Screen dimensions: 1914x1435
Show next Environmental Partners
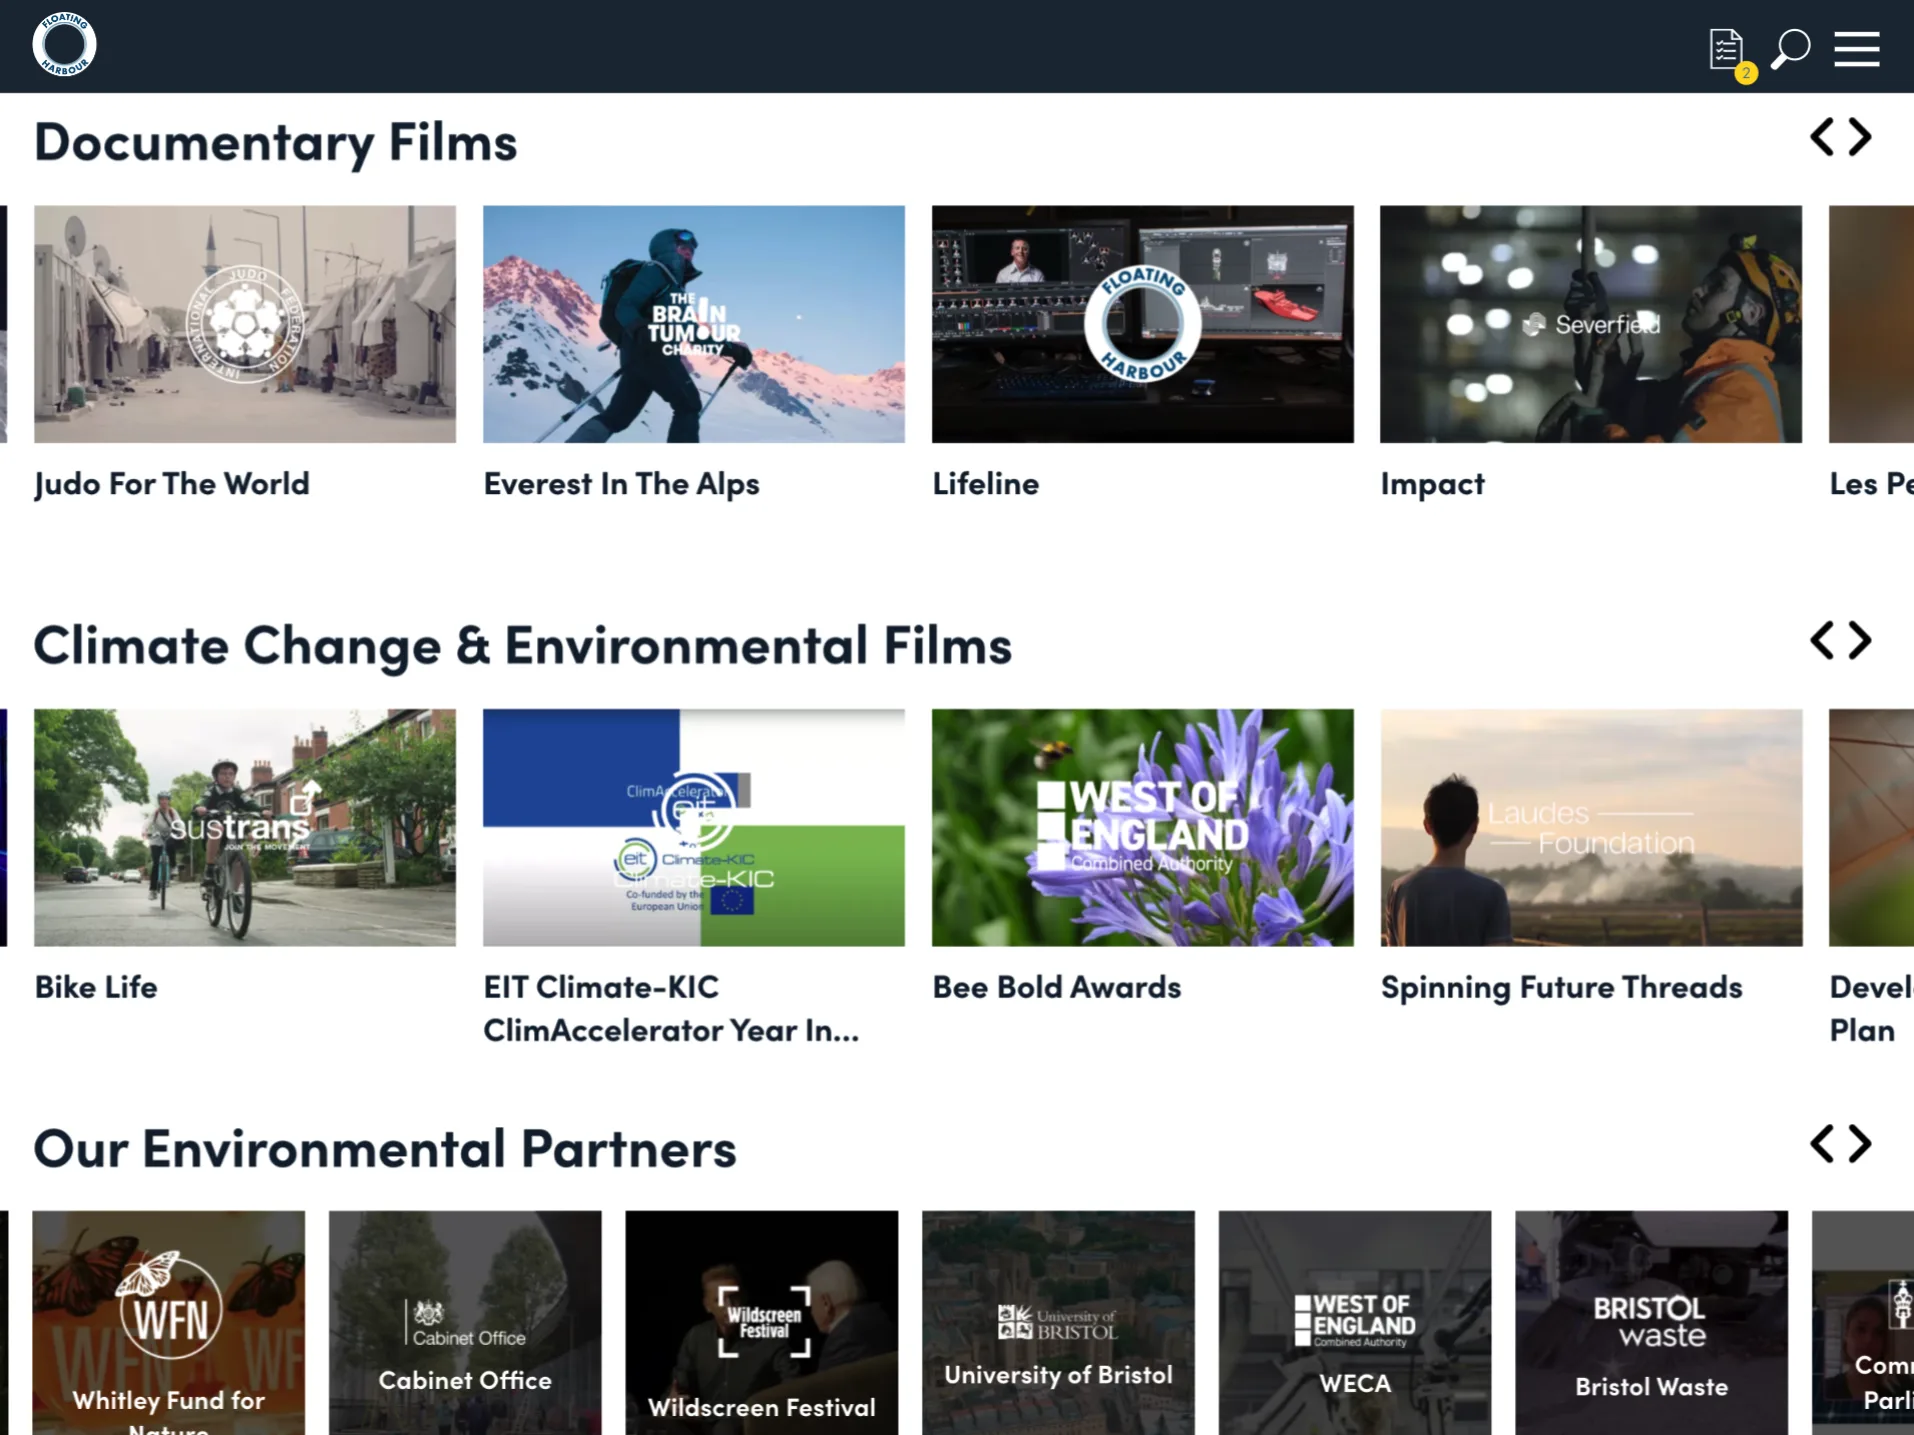(1860, 1143)
